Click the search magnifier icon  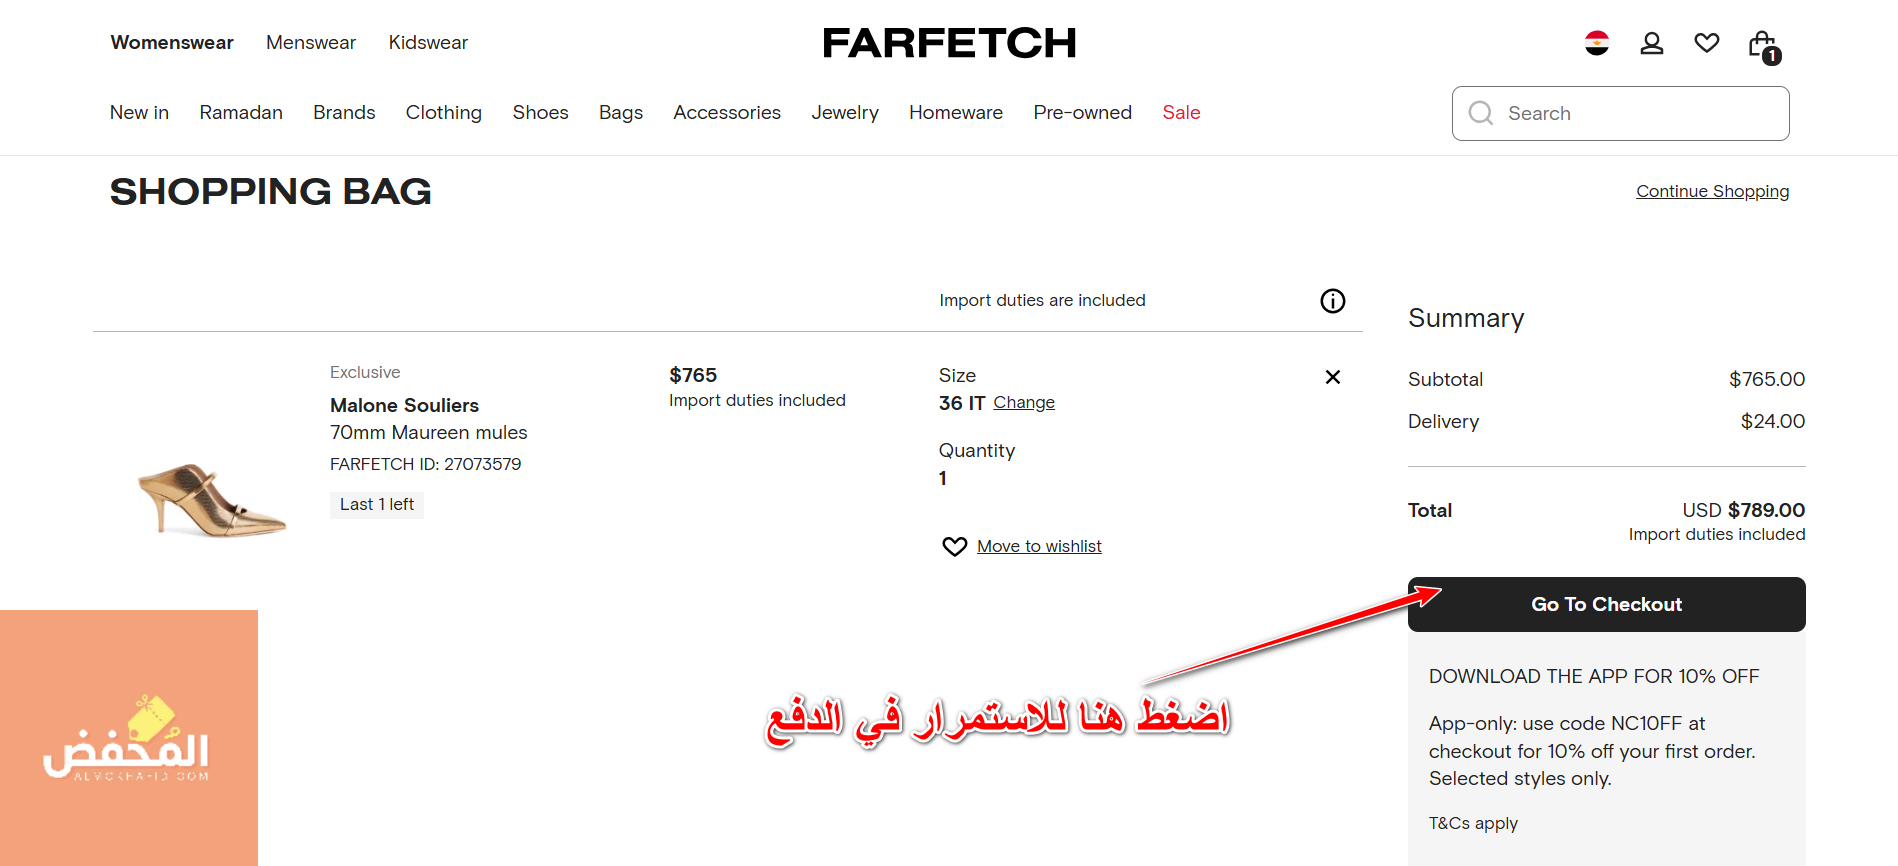click(1480, 113)
